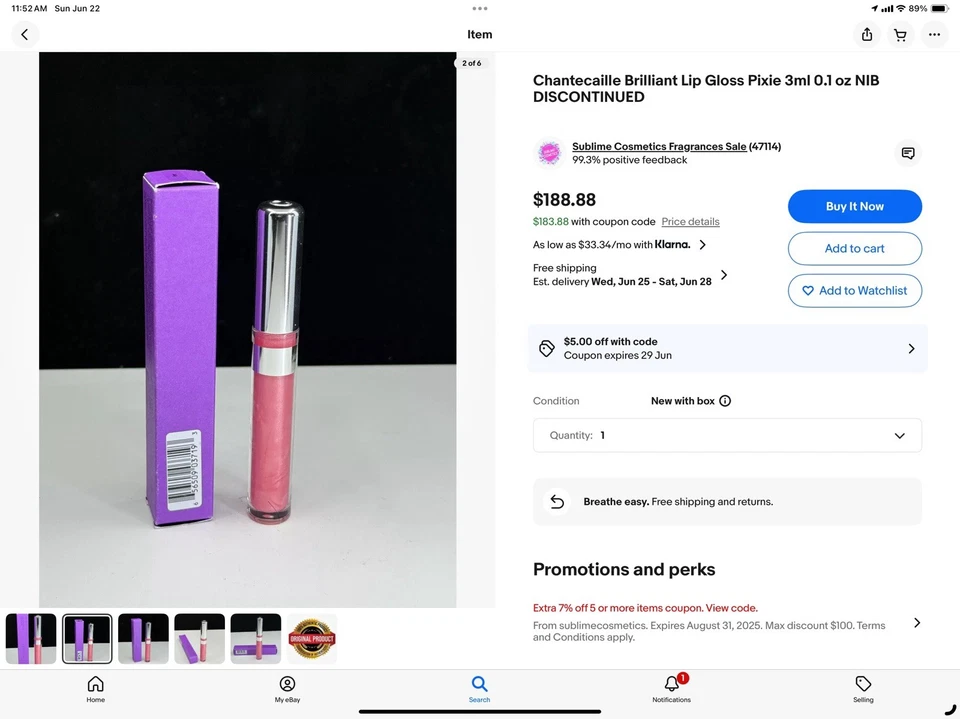960x719 pixels.
Task: Expand the Extra 7% off promotion chevron
Action: (917, 623)
